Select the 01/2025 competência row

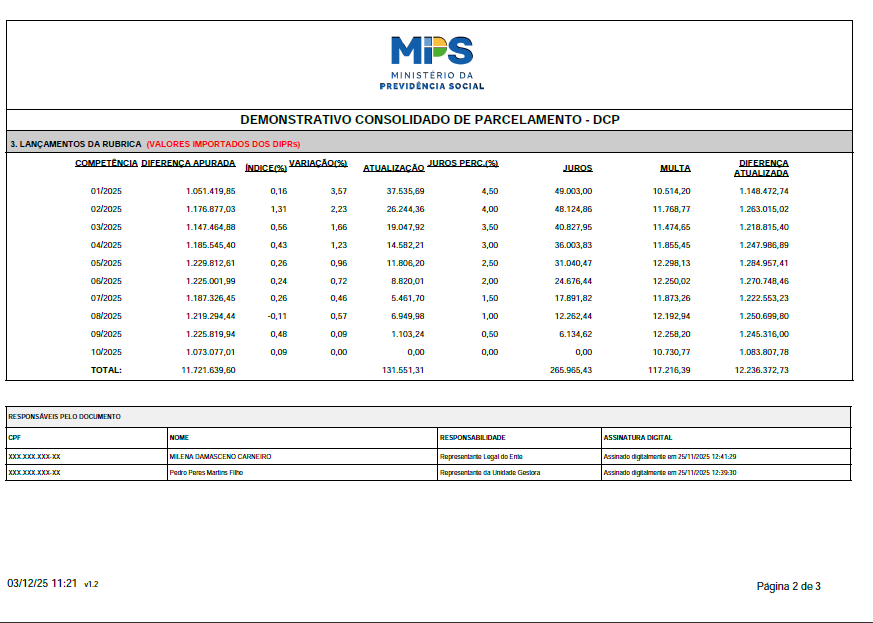106,191
